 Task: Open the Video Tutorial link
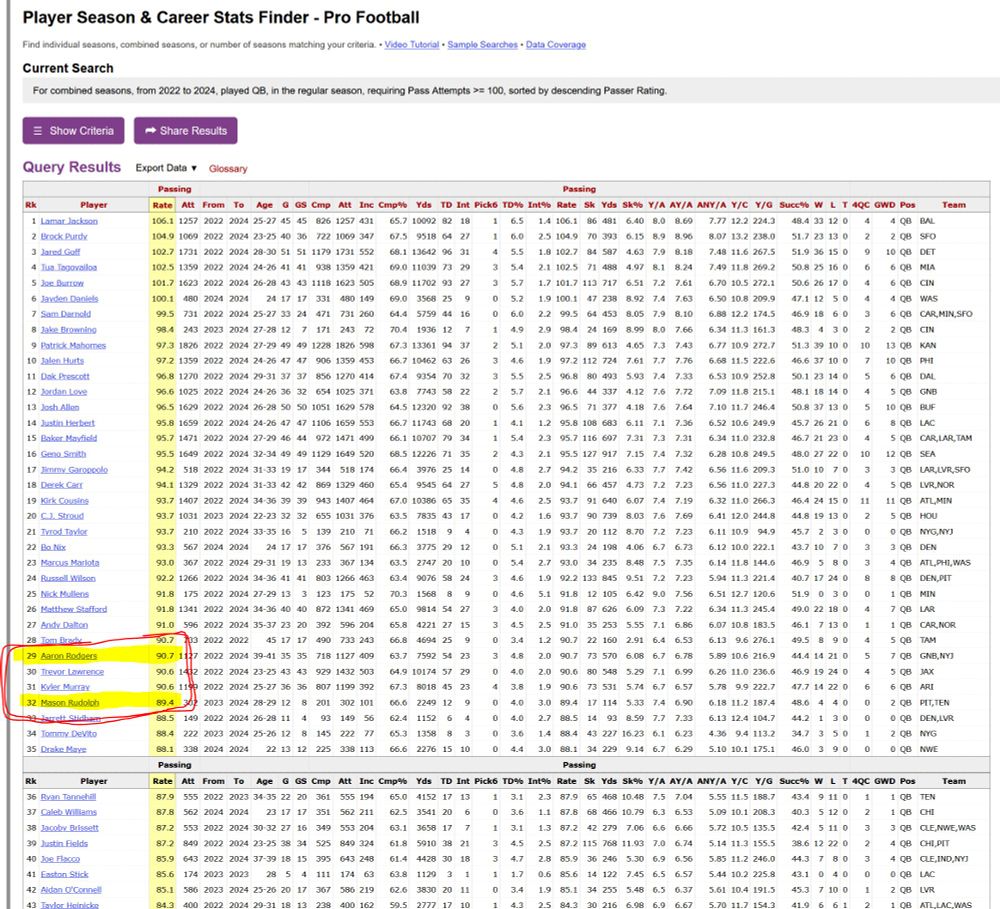coord(411,45)
